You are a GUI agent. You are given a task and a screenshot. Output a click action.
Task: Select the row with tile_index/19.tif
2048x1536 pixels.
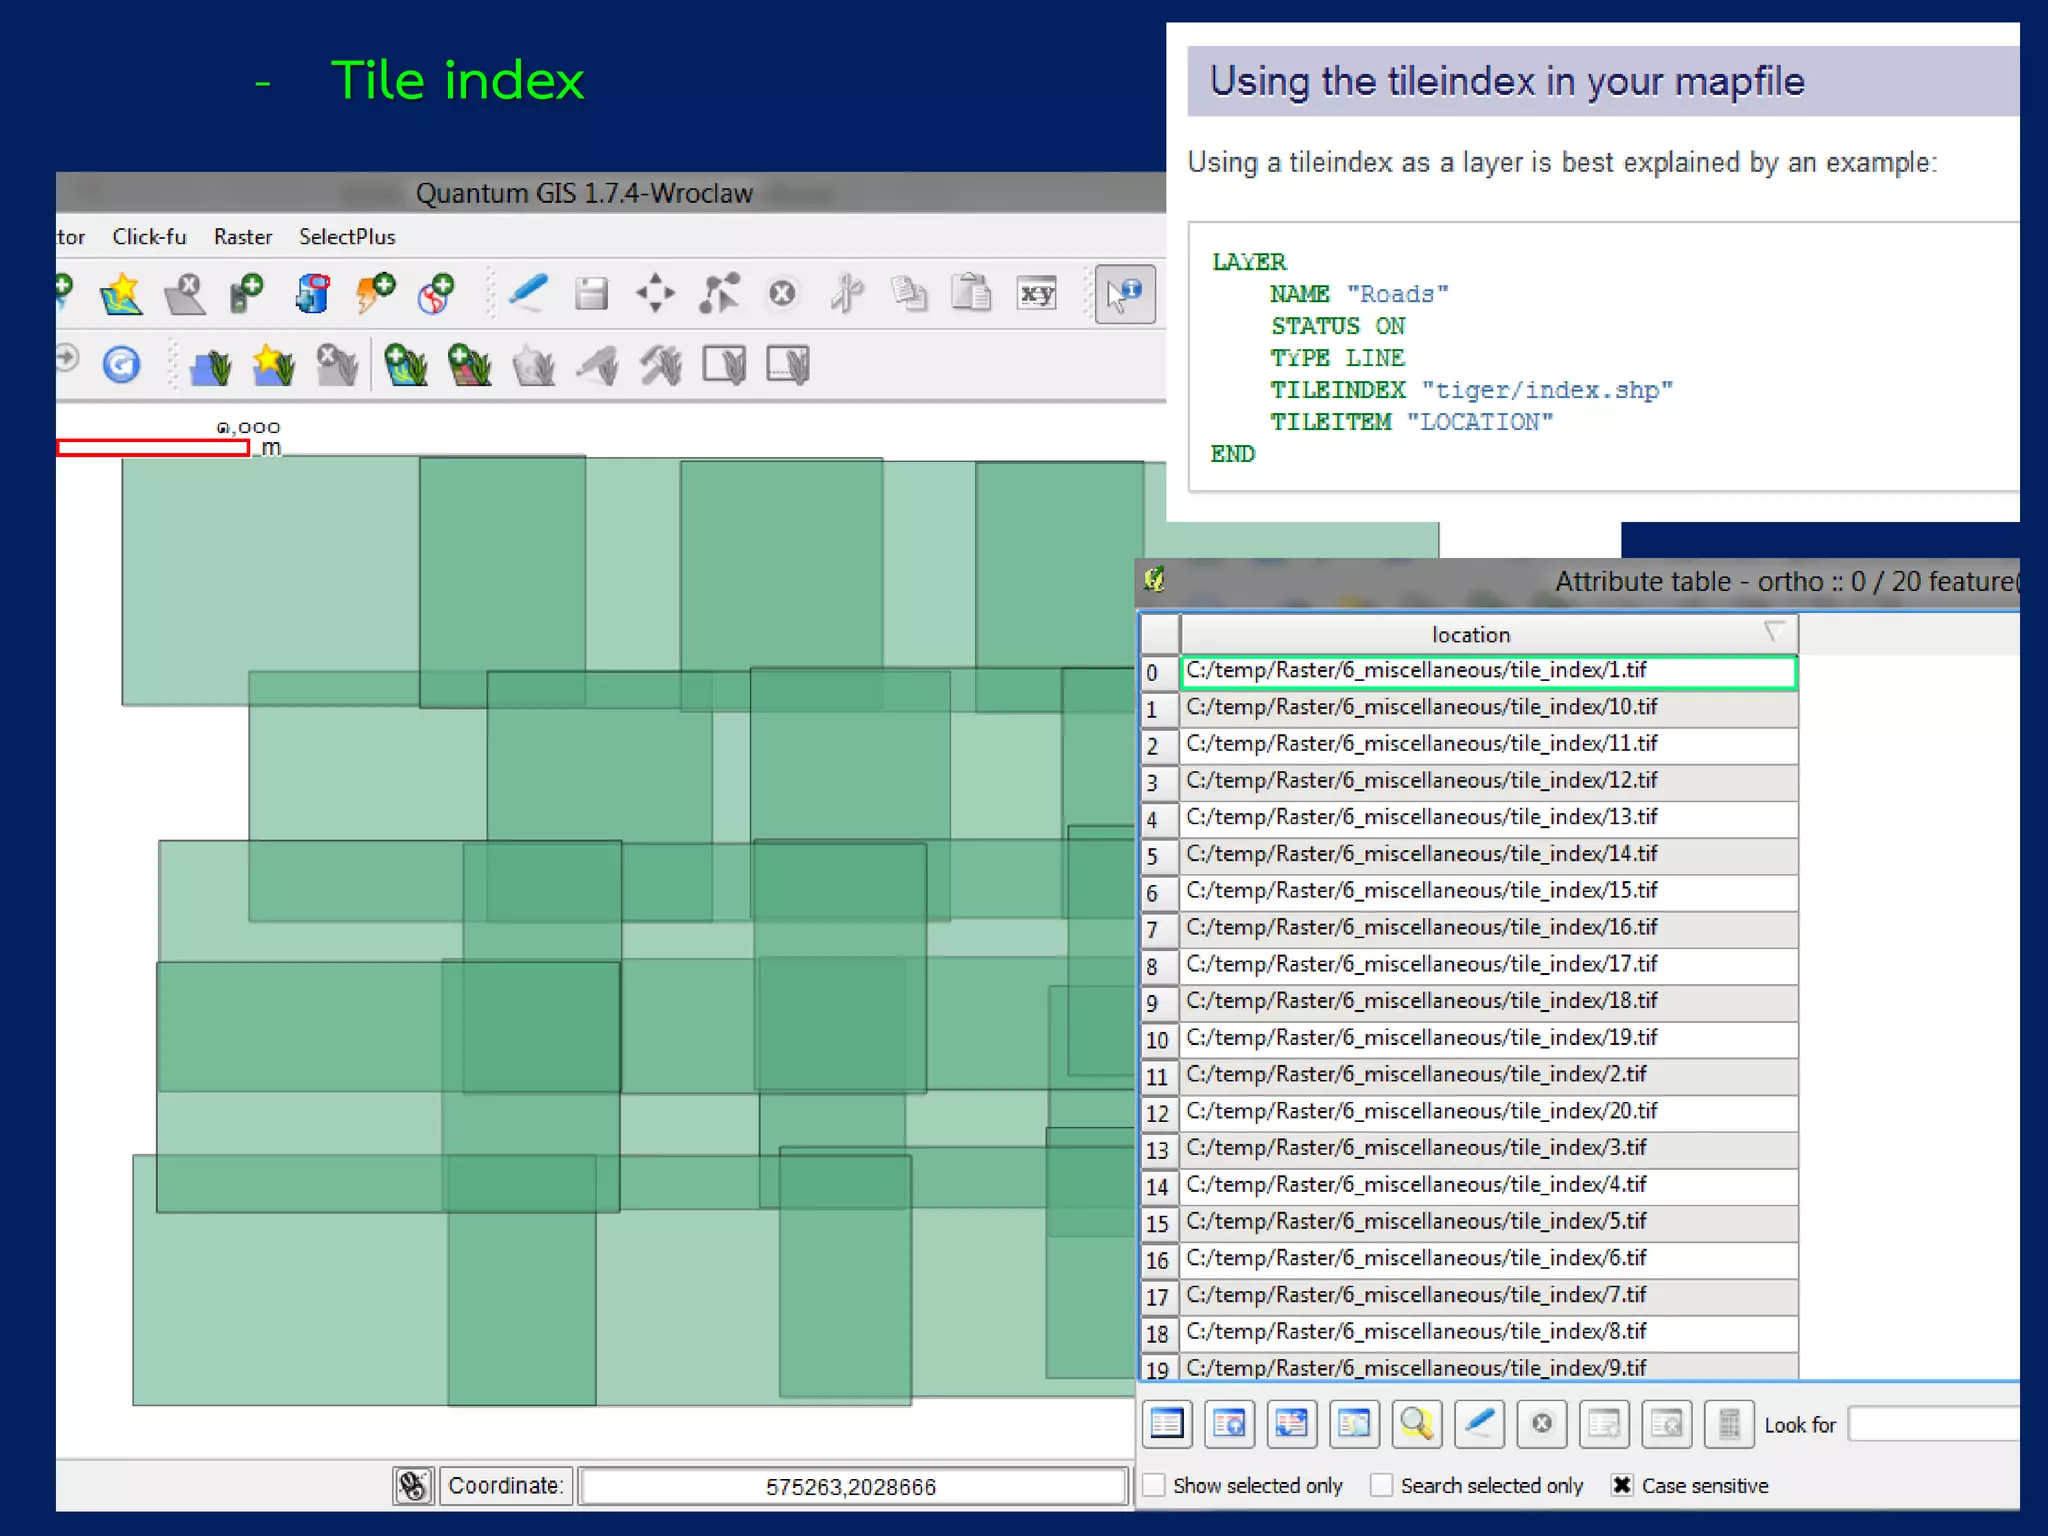[1489, 1038]
